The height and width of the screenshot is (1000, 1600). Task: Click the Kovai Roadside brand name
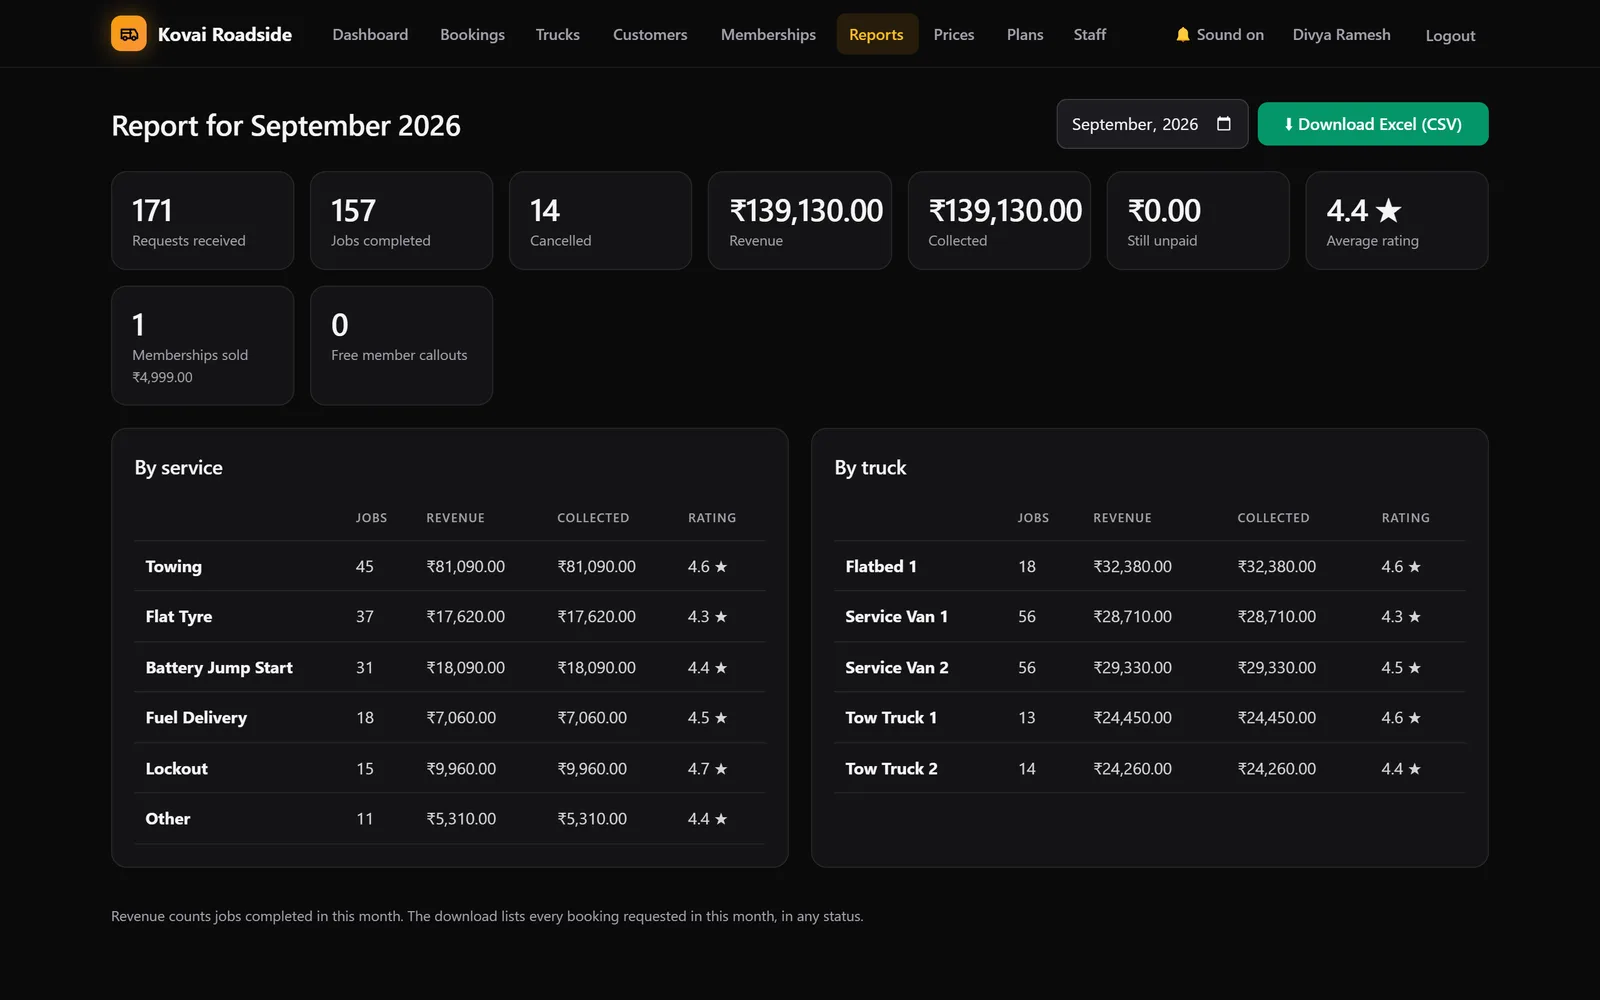[x=225, y=34]
